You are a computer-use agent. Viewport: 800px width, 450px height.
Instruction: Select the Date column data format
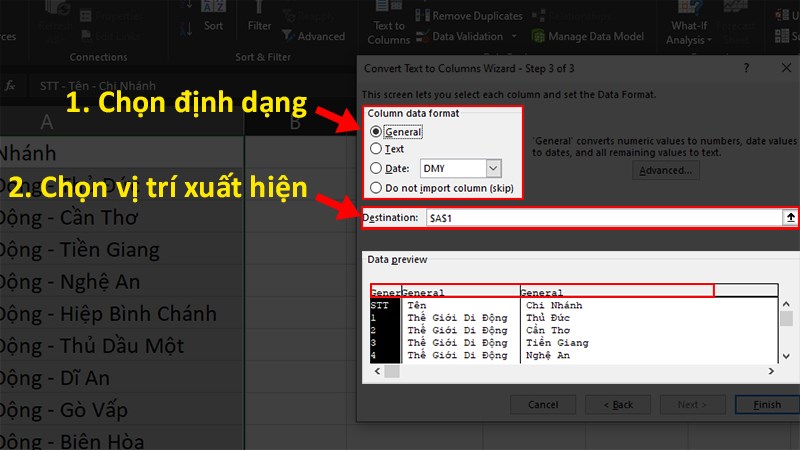coord(376,168)
